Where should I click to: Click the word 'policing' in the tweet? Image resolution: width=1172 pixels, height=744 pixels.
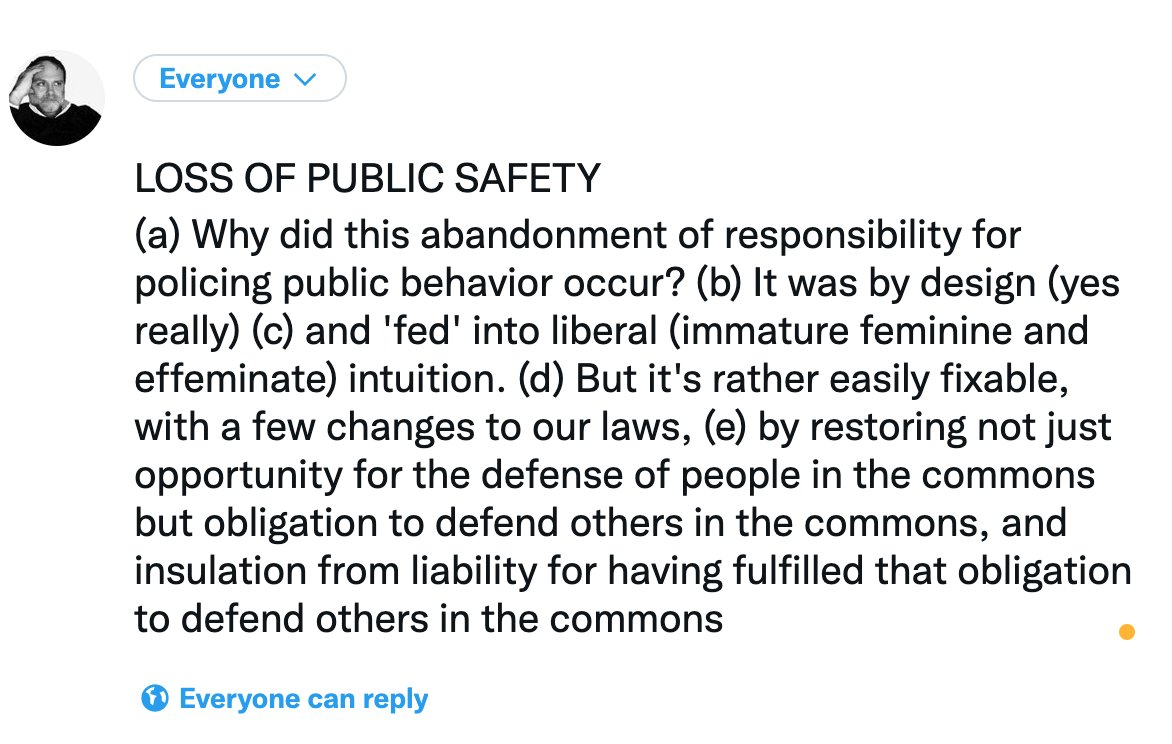pos(187,283)
